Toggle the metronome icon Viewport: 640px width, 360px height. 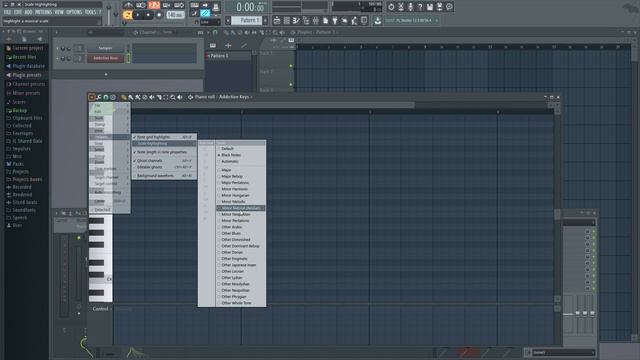pyautogui.click(x=129, y=5)
